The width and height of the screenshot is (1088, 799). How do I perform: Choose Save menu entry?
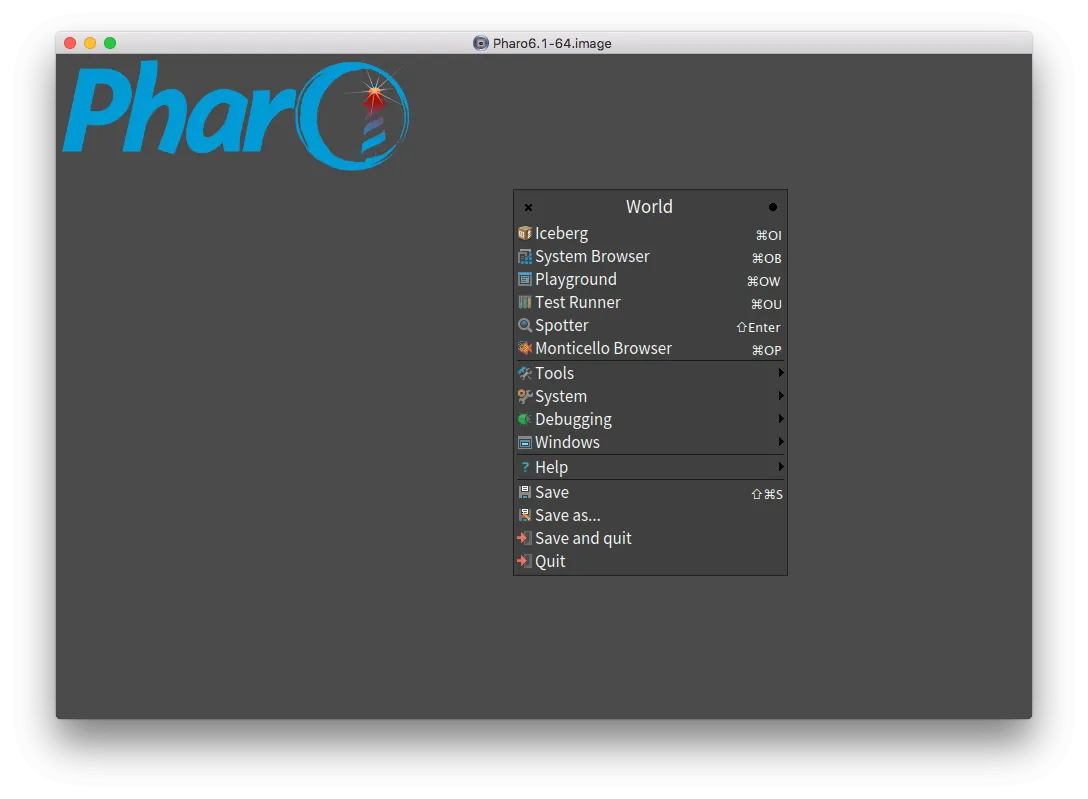[650, 492]
